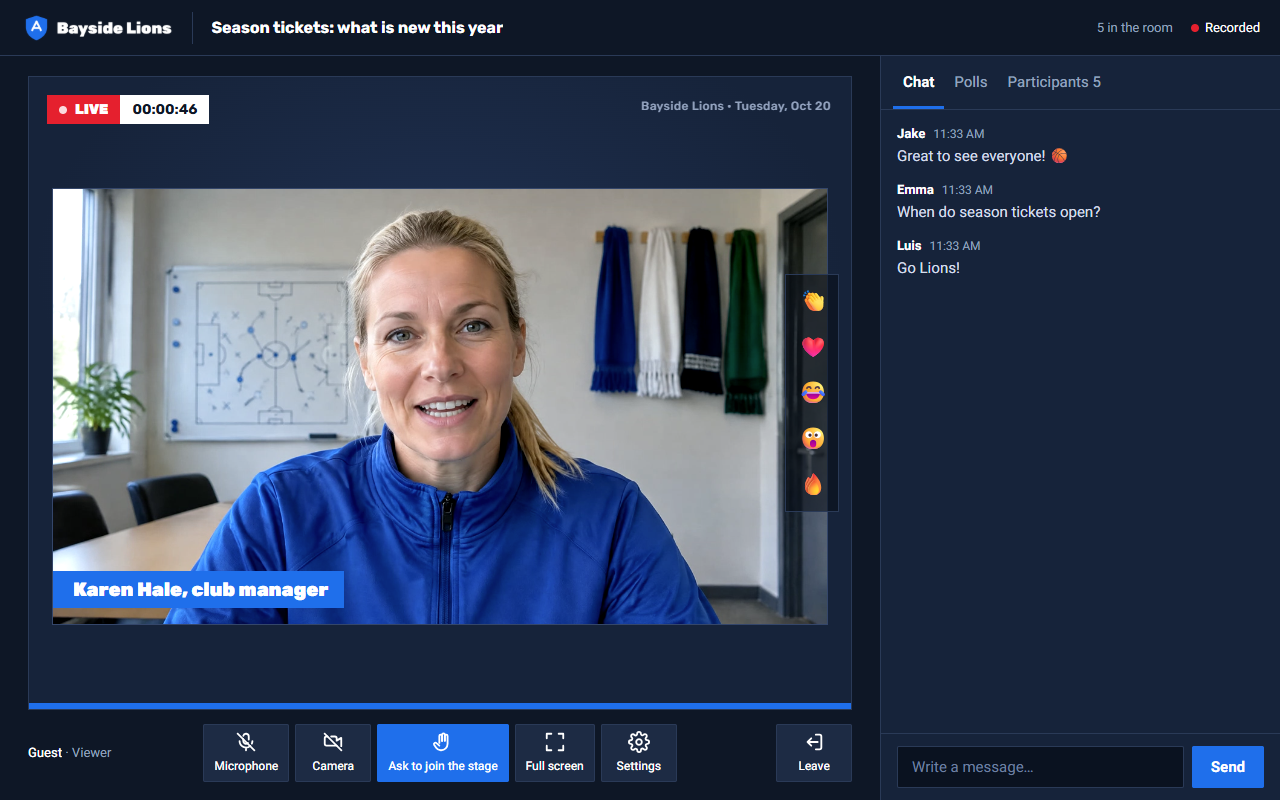Click Jake's message 'Great to see everyone!'

(982, 156)
